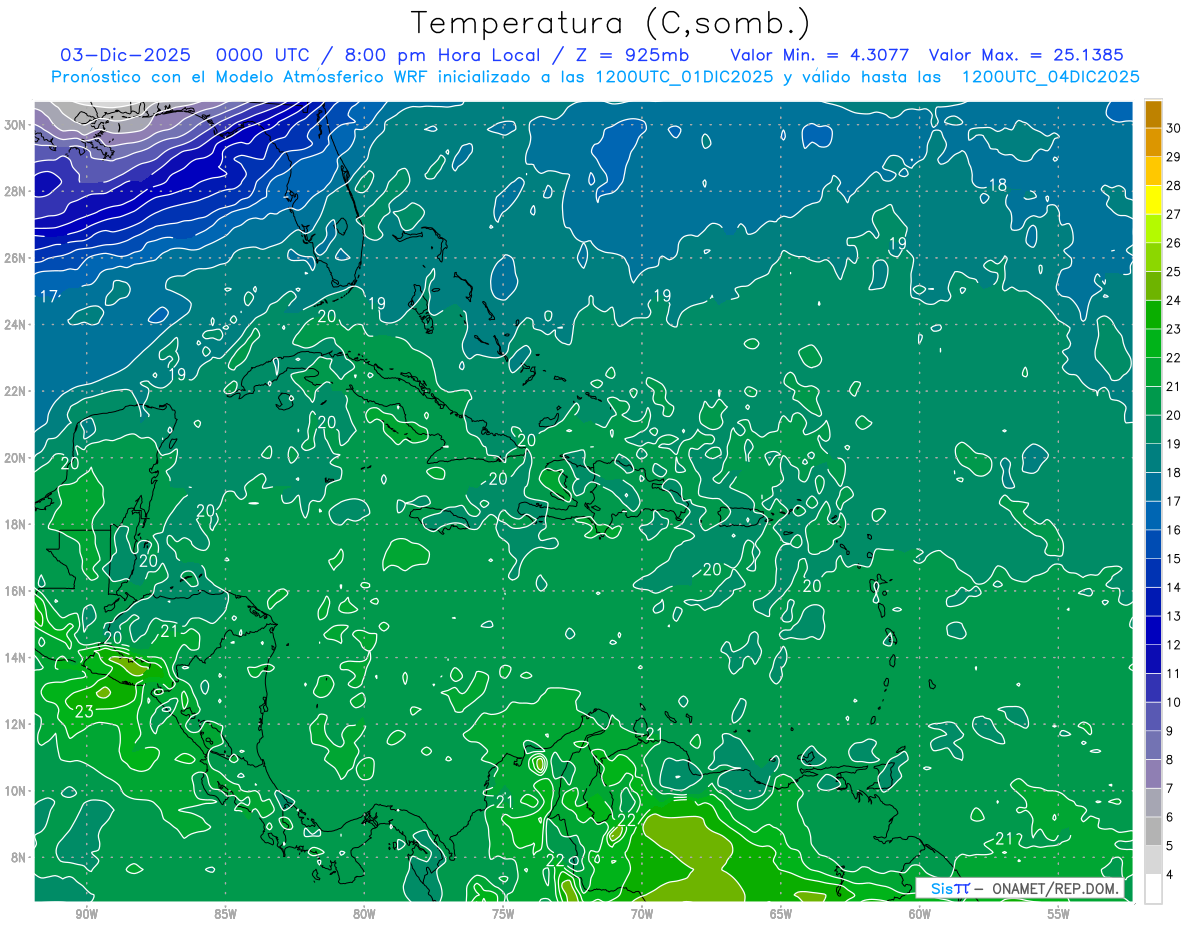Click the "24N" latitude label
This screenshot has height=927, width=1200.
pyautogui.click(x=16, y=325)
